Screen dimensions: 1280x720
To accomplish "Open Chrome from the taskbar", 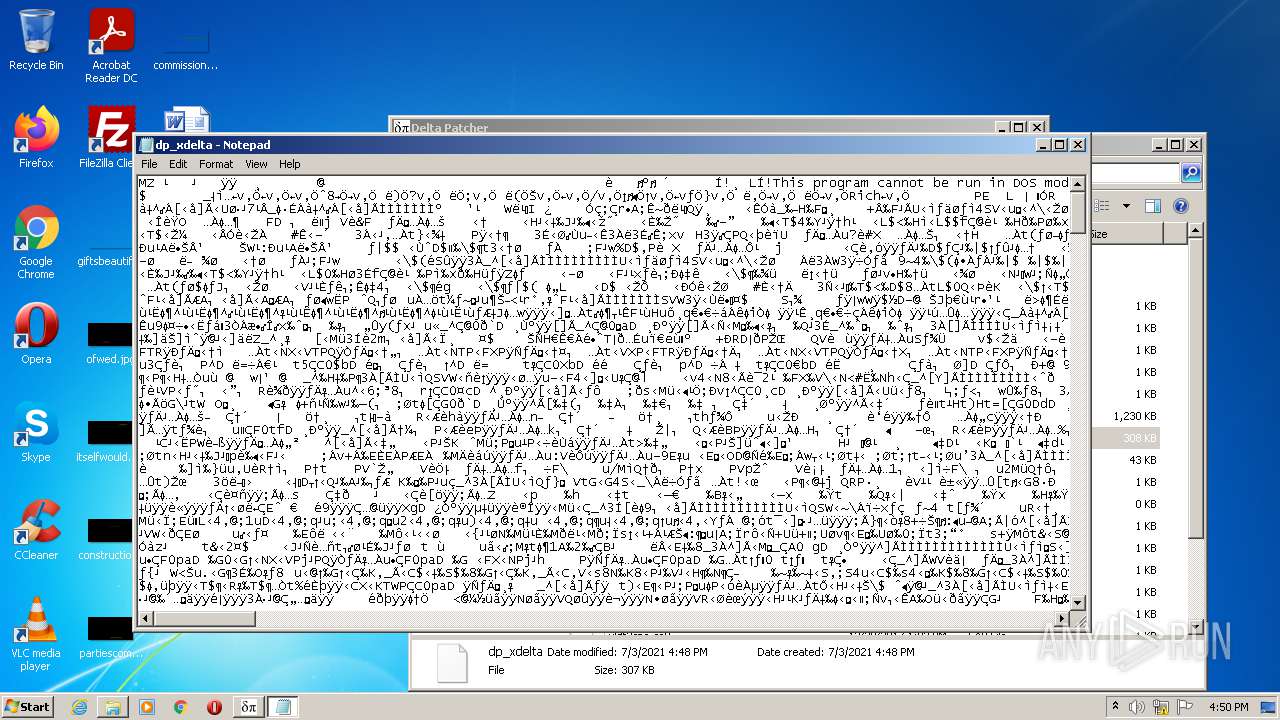I will coord(181,707).
